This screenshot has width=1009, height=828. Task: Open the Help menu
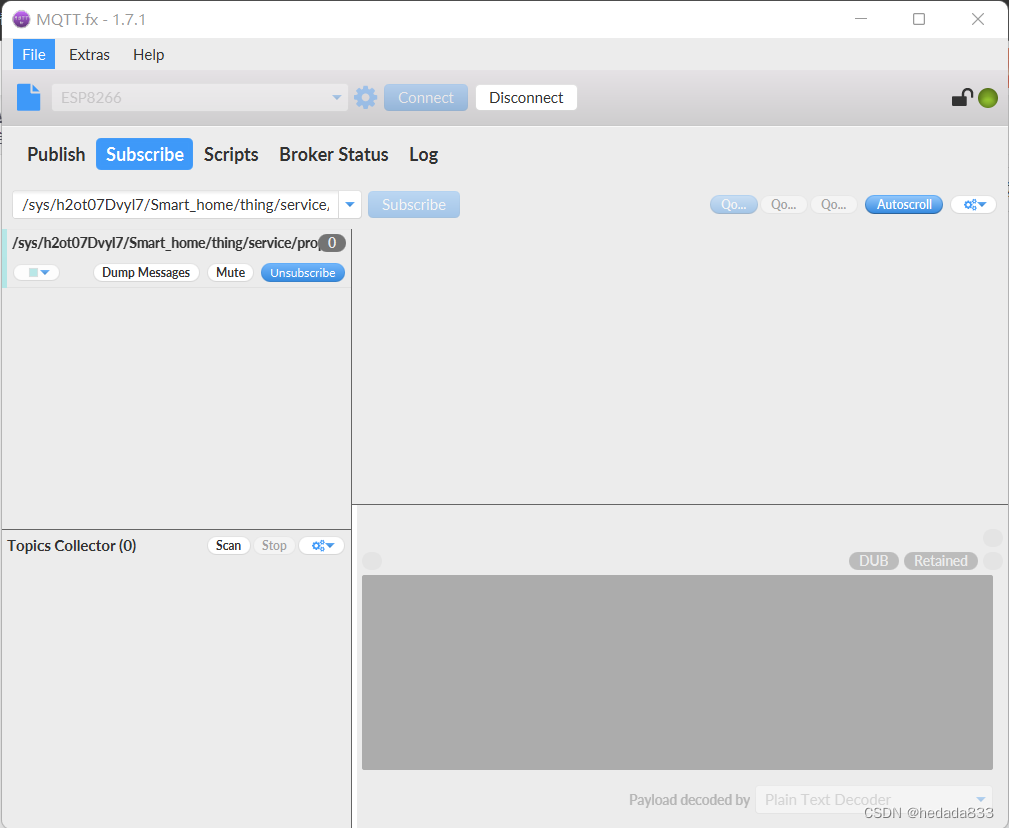[x=149, y=55]
